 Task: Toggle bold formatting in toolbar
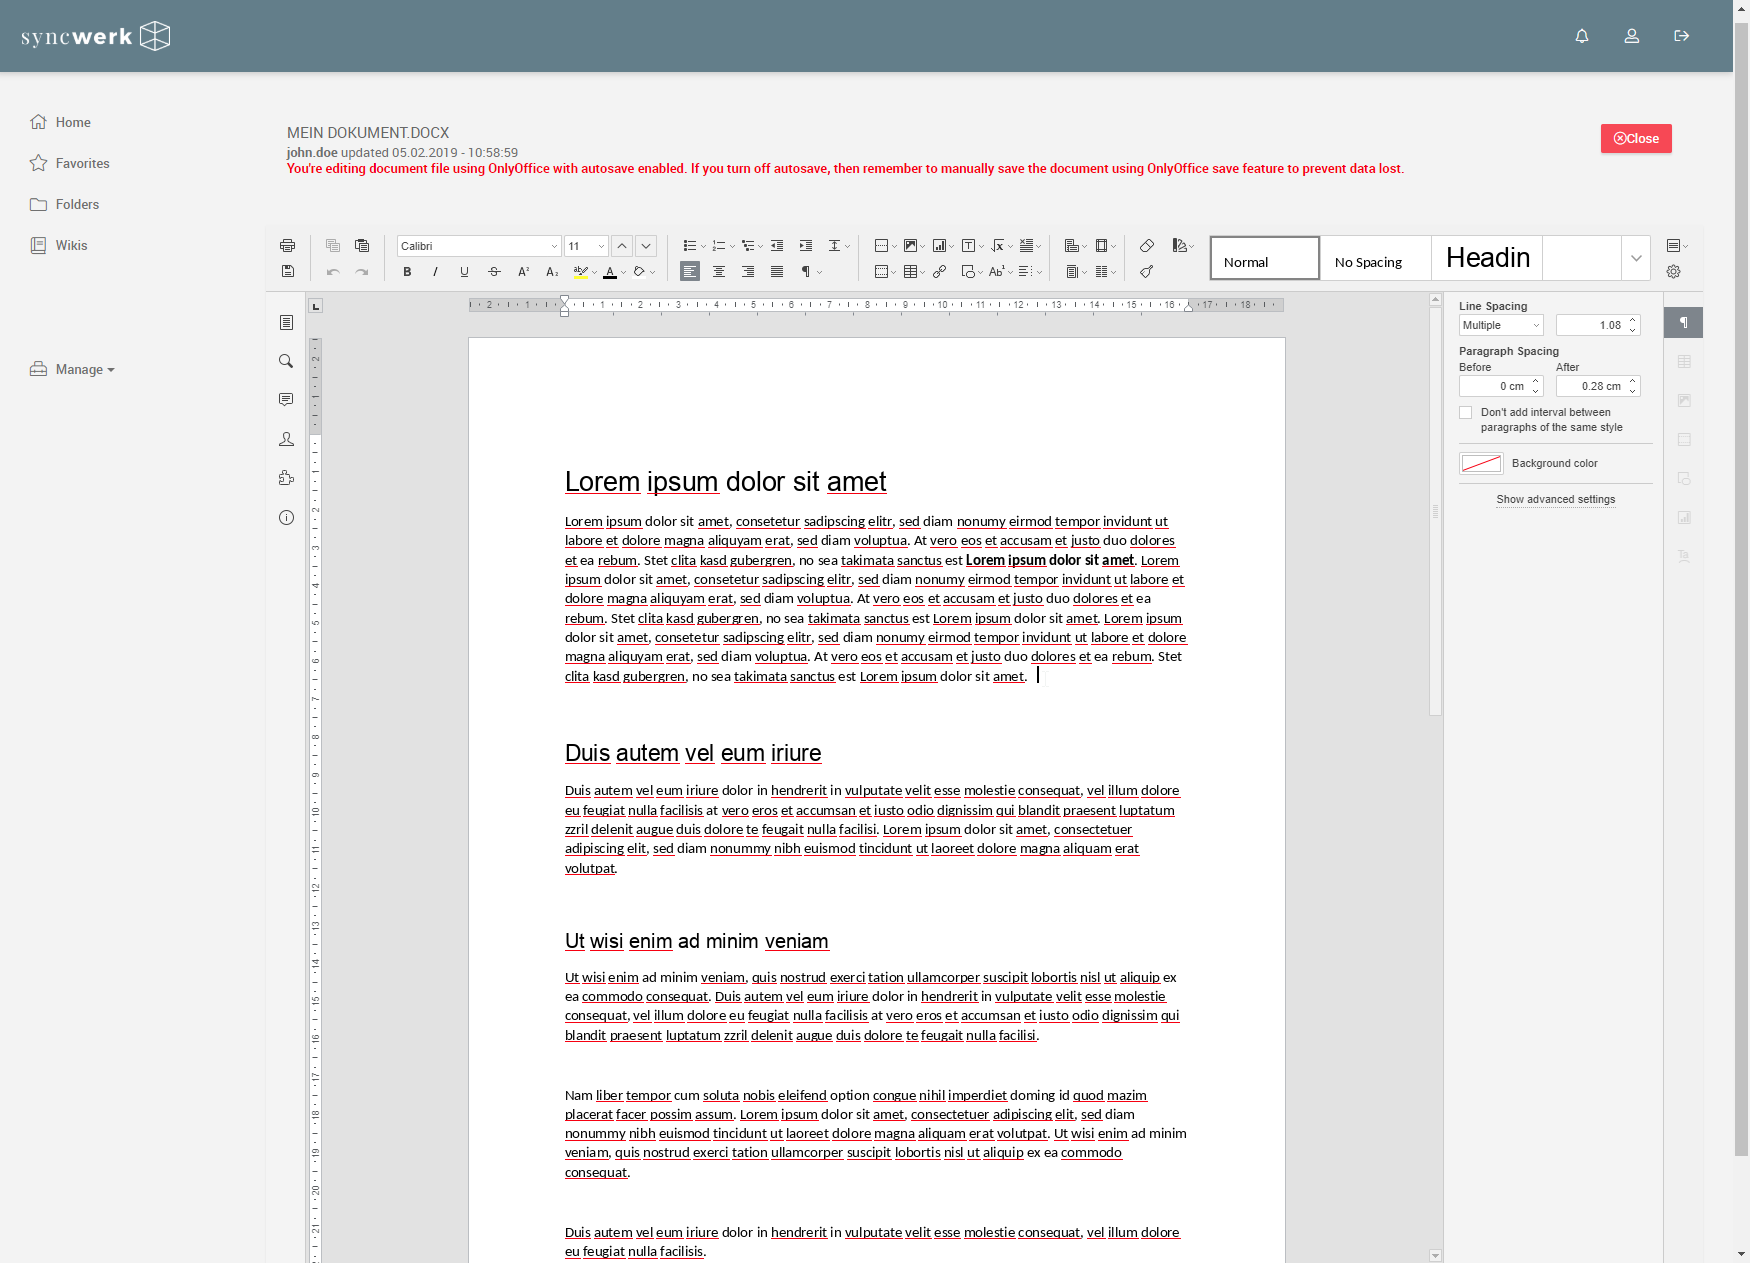tap(407, 272)
